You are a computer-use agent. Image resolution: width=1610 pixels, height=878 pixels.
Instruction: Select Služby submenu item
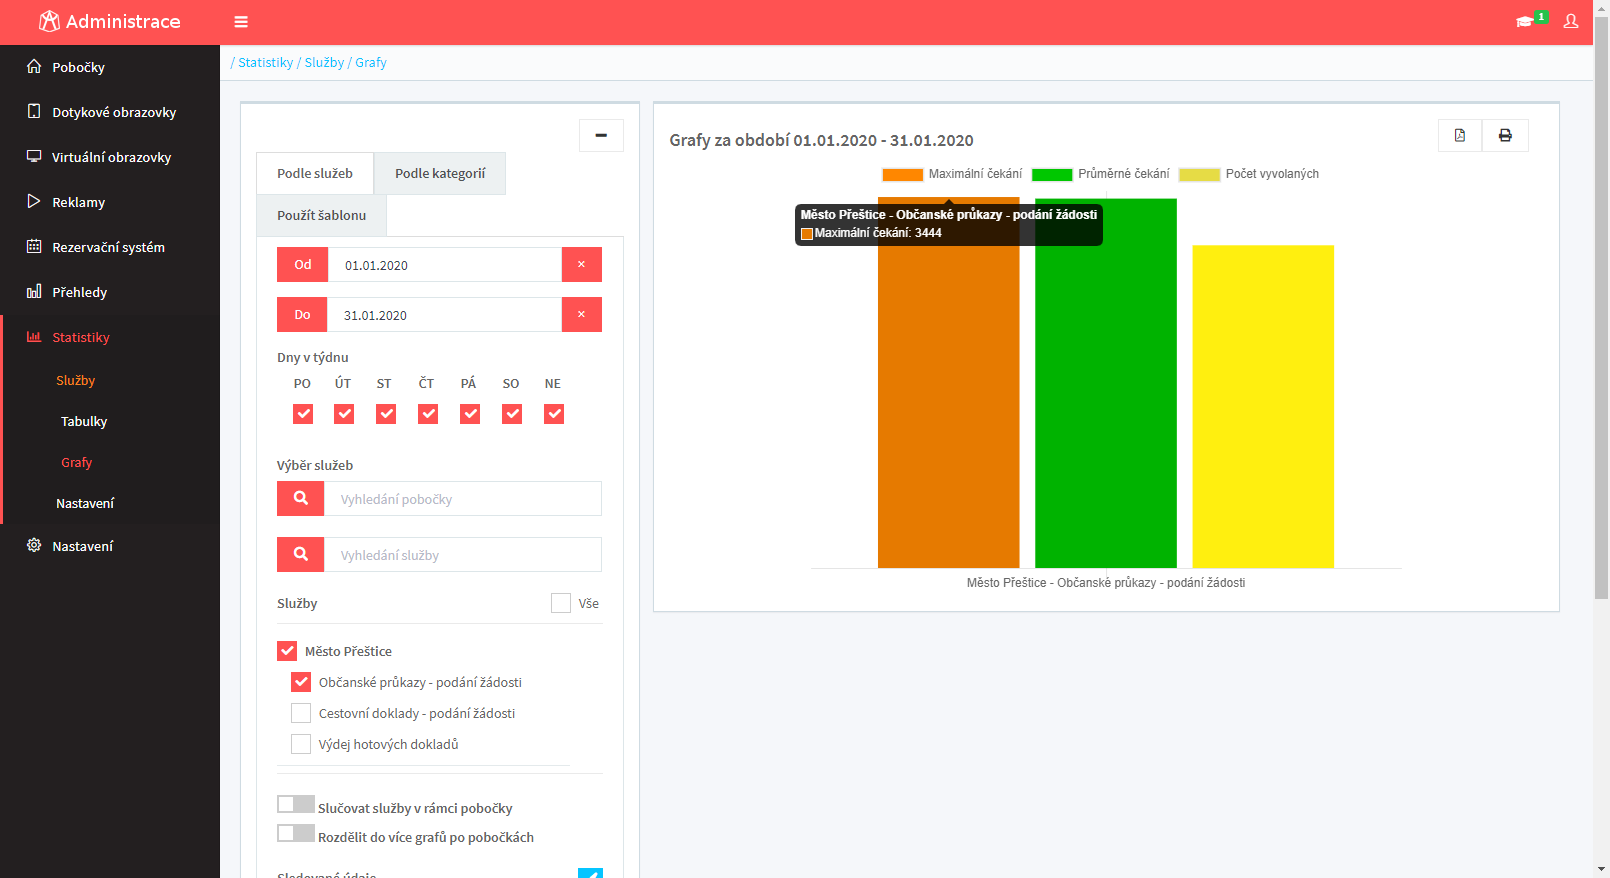(76, 380)
